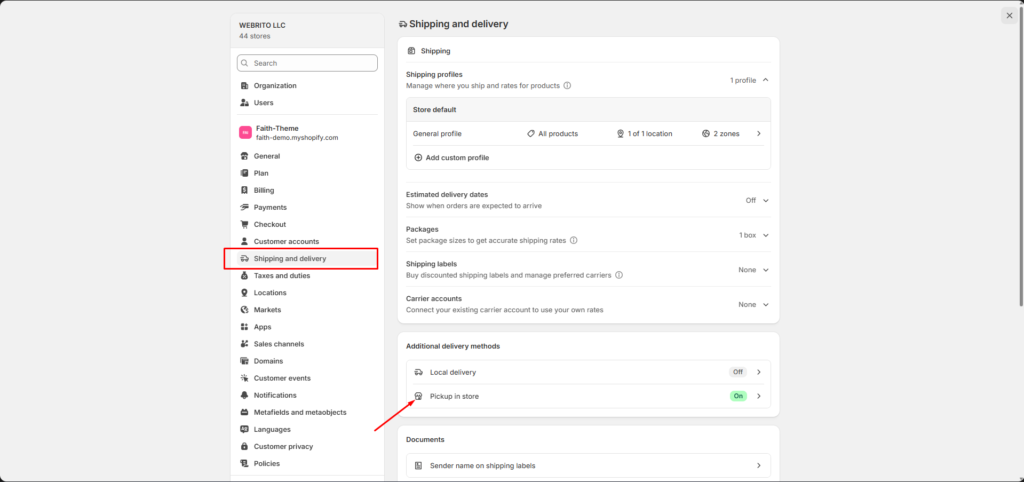The height and width of the screenshot is (482, 1024).
Task: Click the Policies icon
Action: coord(244,463)
